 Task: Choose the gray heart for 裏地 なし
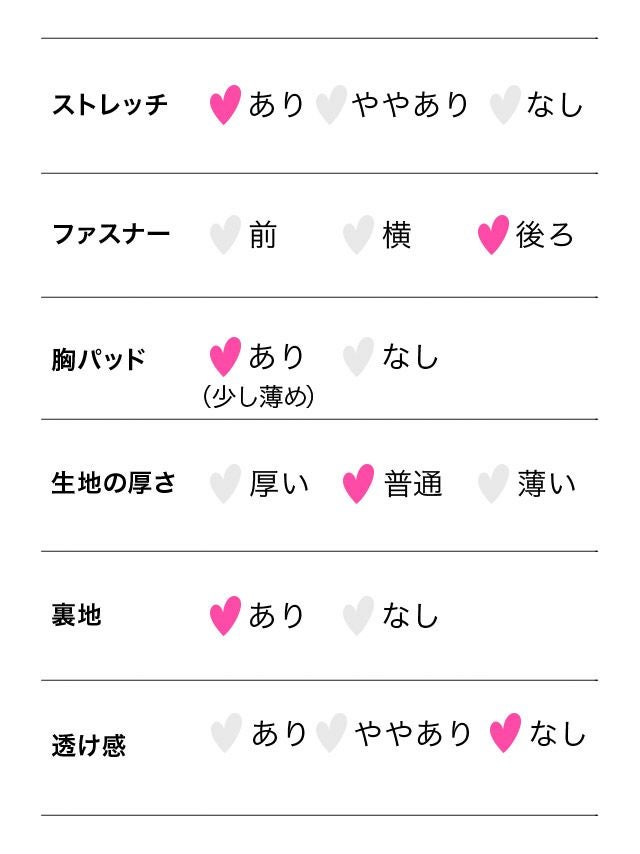coord(358,616)
